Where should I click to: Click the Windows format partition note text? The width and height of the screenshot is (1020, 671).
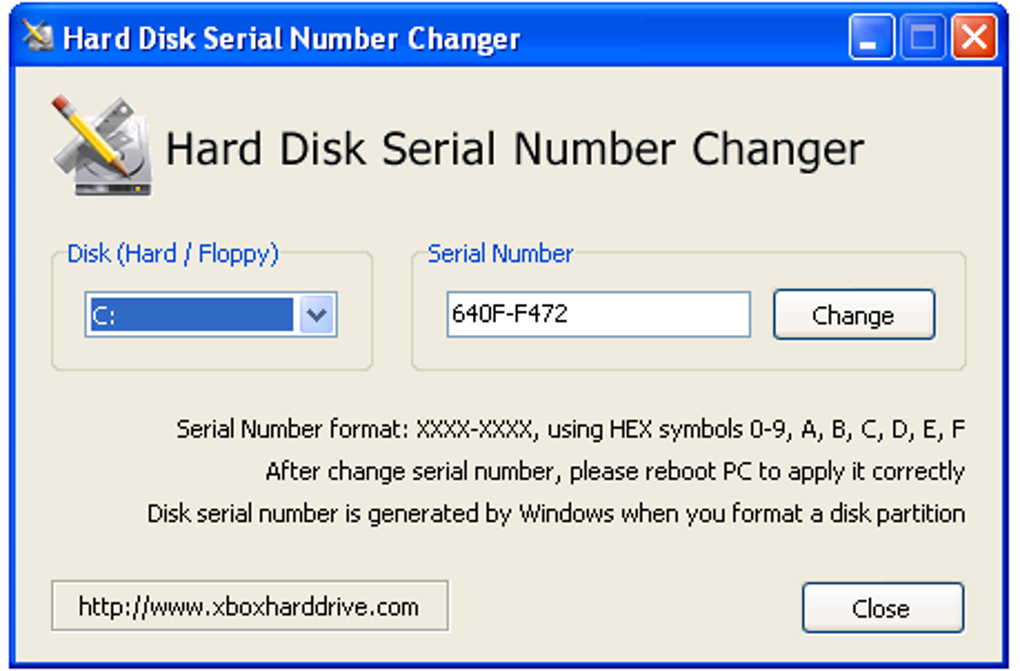pyautogui.click(x=556, y=514)
